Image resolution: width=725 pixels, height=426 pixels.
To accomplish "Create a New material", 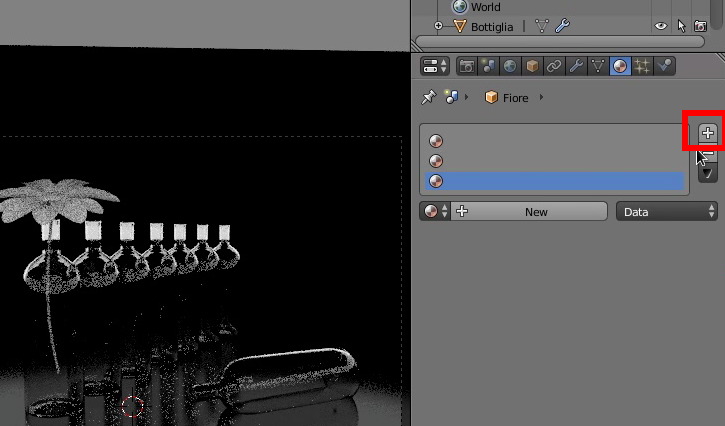I will tap(529, 211).
